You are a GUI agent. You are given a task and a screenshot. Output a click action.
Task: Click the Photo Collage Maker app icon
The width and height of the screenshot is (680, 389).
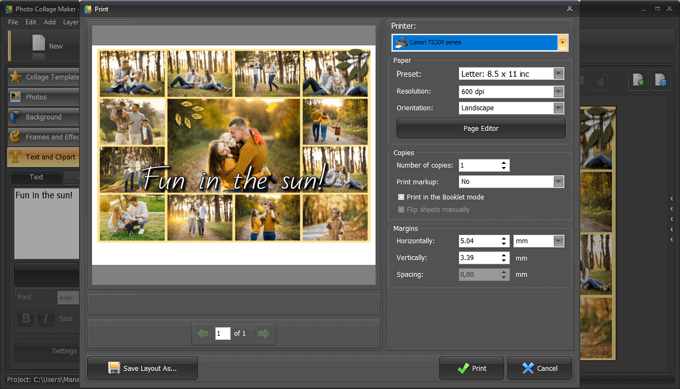[9, 9]
